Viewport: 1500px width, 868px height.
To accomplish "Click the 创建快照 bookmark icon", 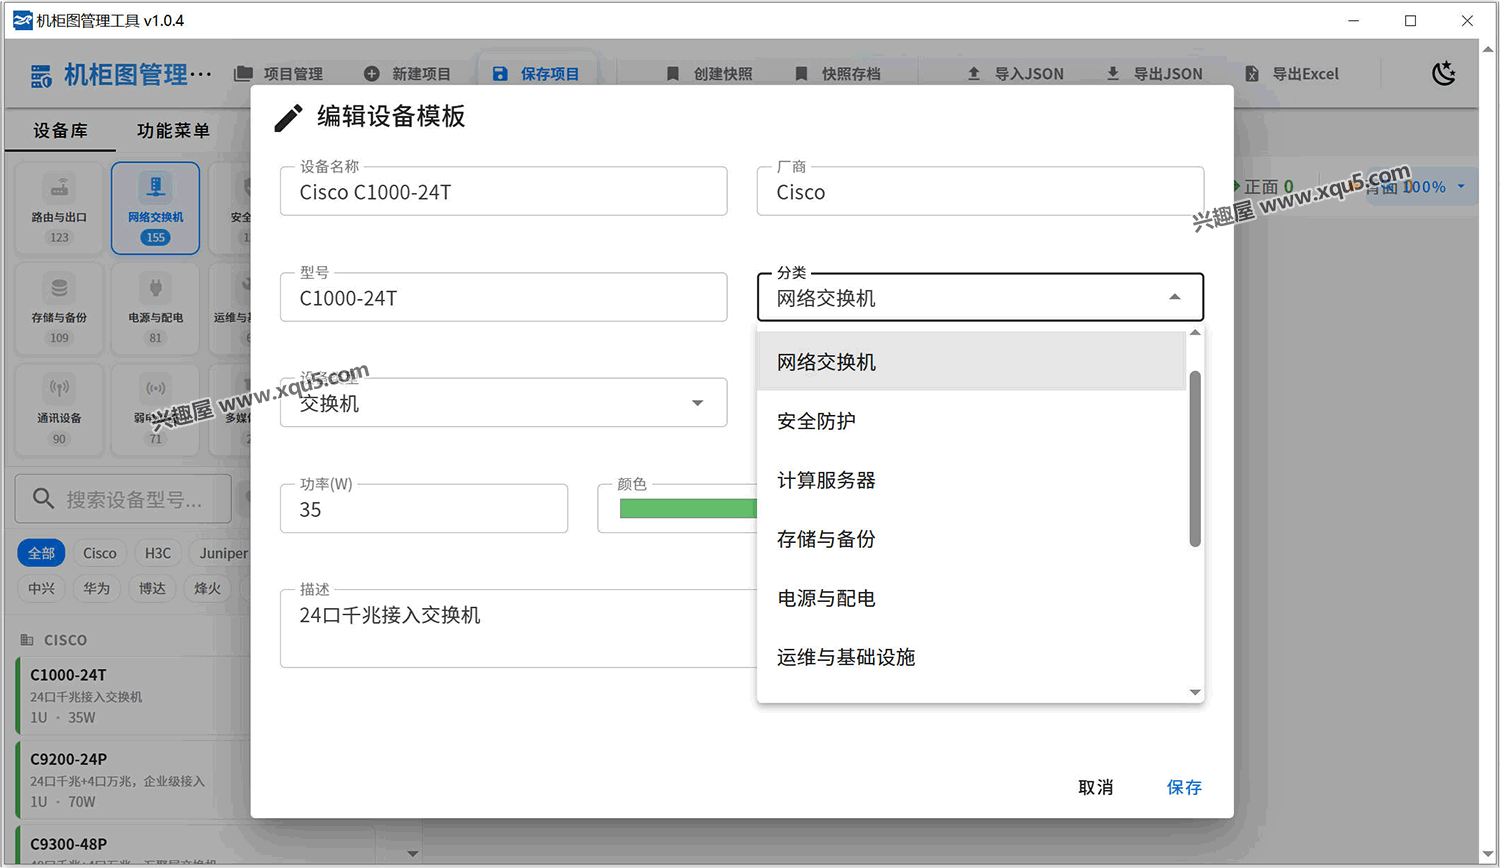I will [673, 74].
